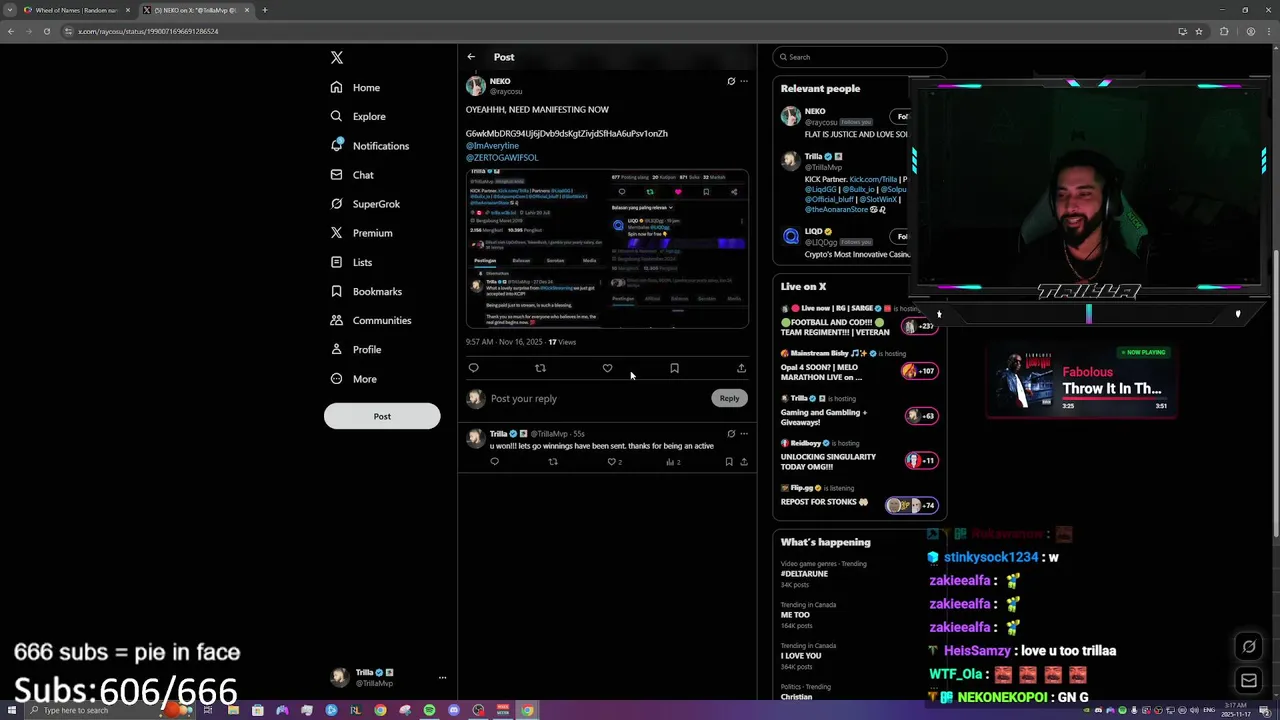Bookmark page with star icon

(1199, 31)
